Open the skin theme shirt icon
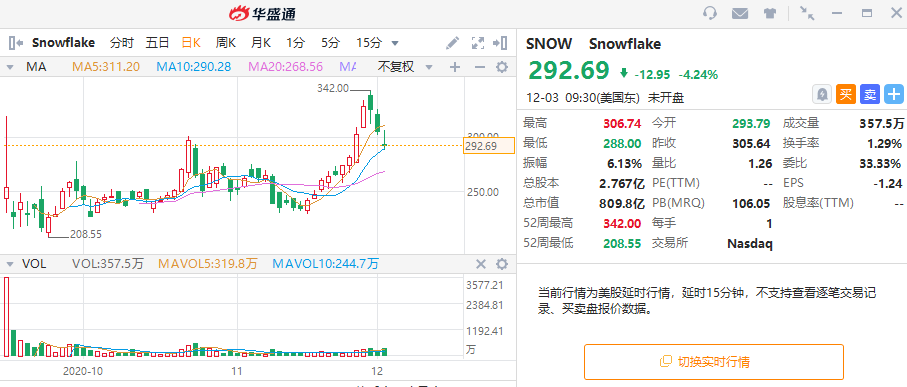The width and height of the screenshot is (907, 387). pos(770,13)
